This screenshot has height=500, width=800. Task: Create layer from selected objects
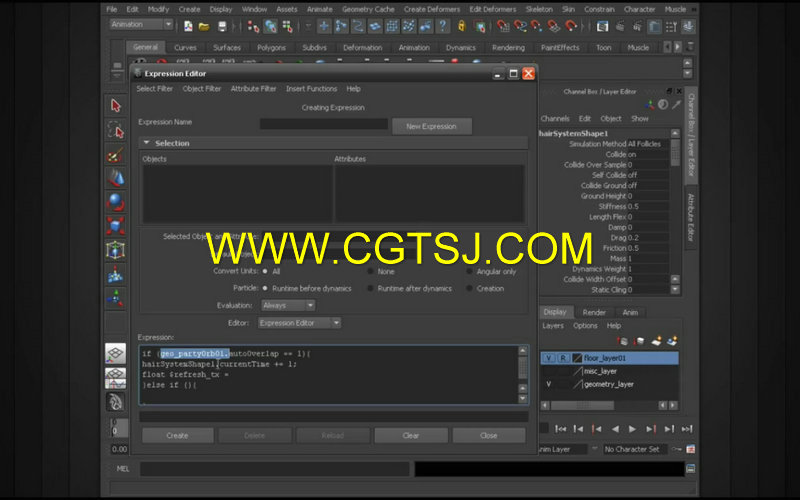click(672, 341)
